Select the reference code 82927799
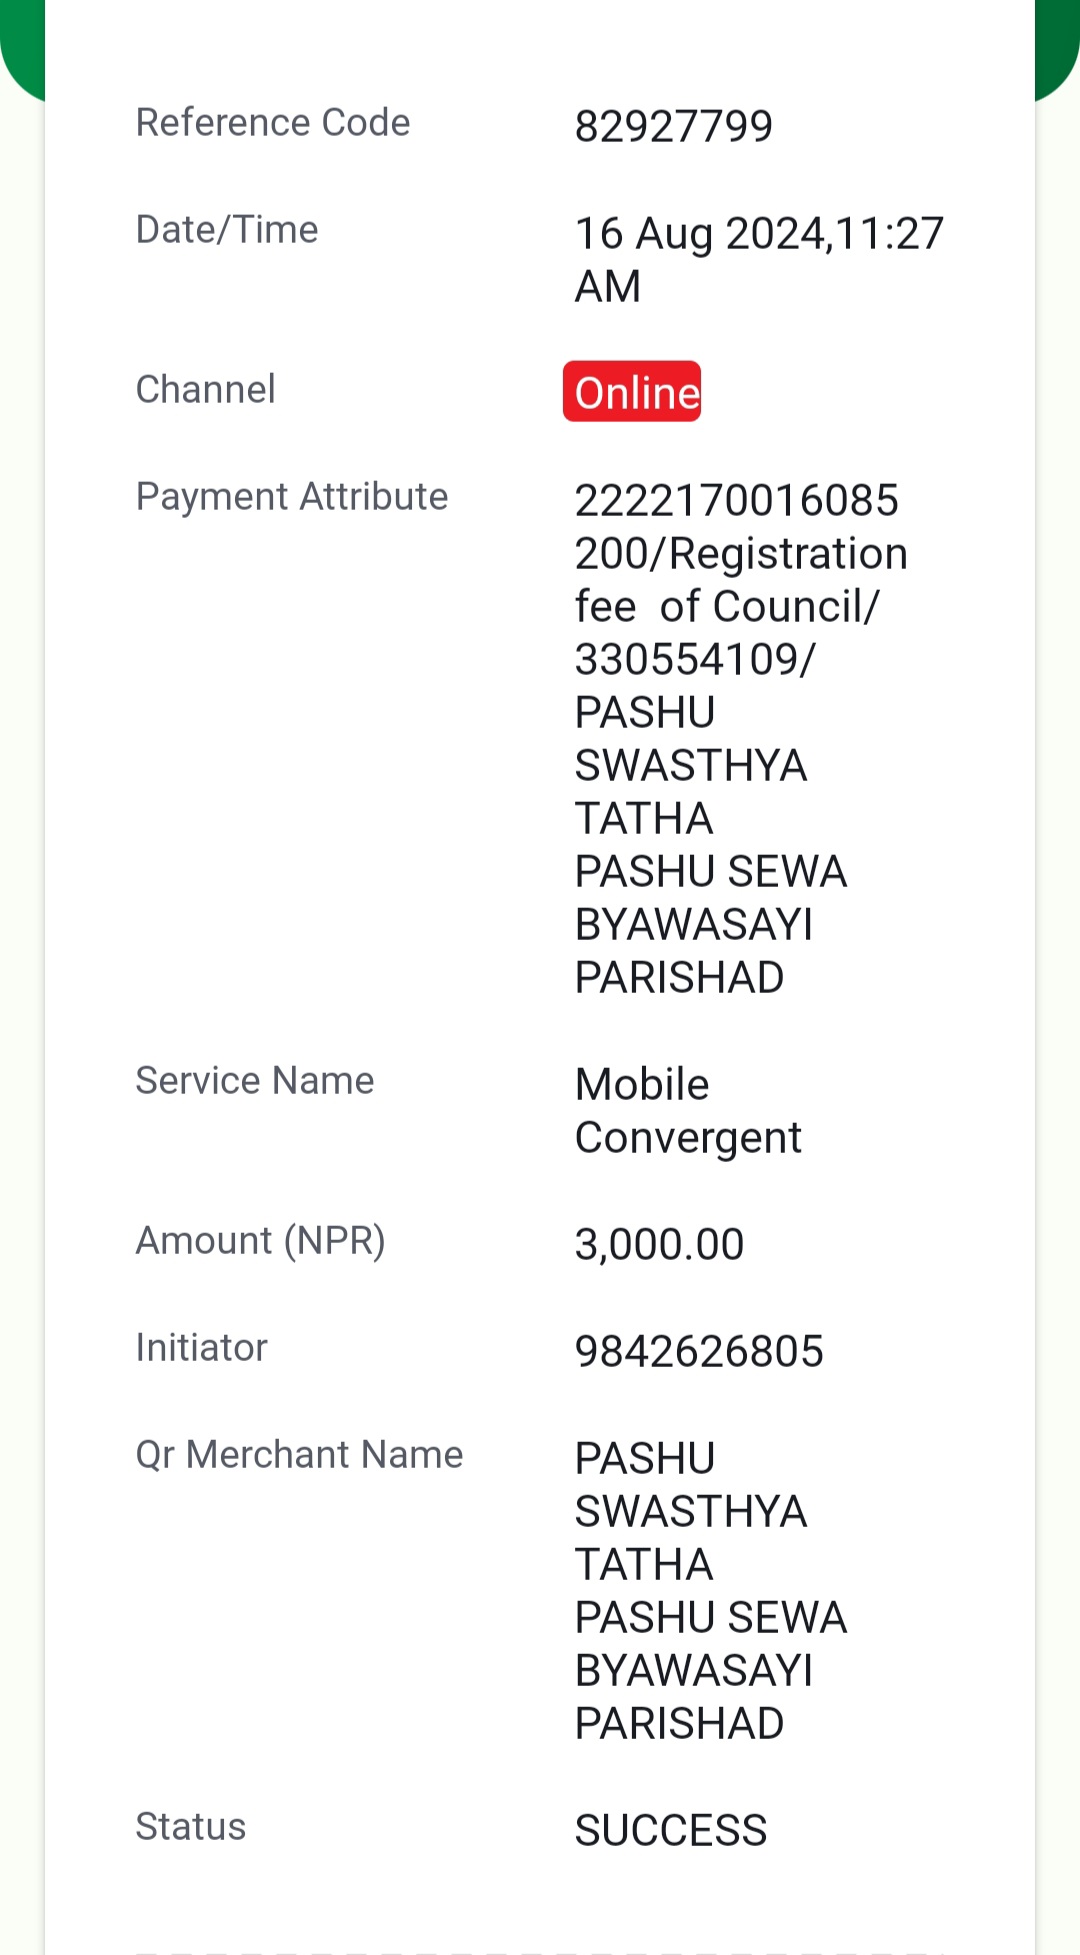Image resolution: width=1080 pixels, height=1955 pixels. 674,126
